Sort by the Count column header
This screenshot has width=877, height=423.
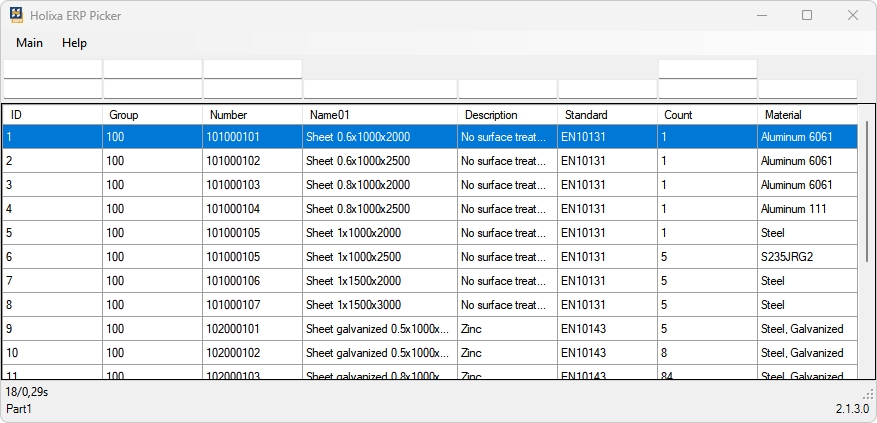pyautogui.click(x=707, y=115)
